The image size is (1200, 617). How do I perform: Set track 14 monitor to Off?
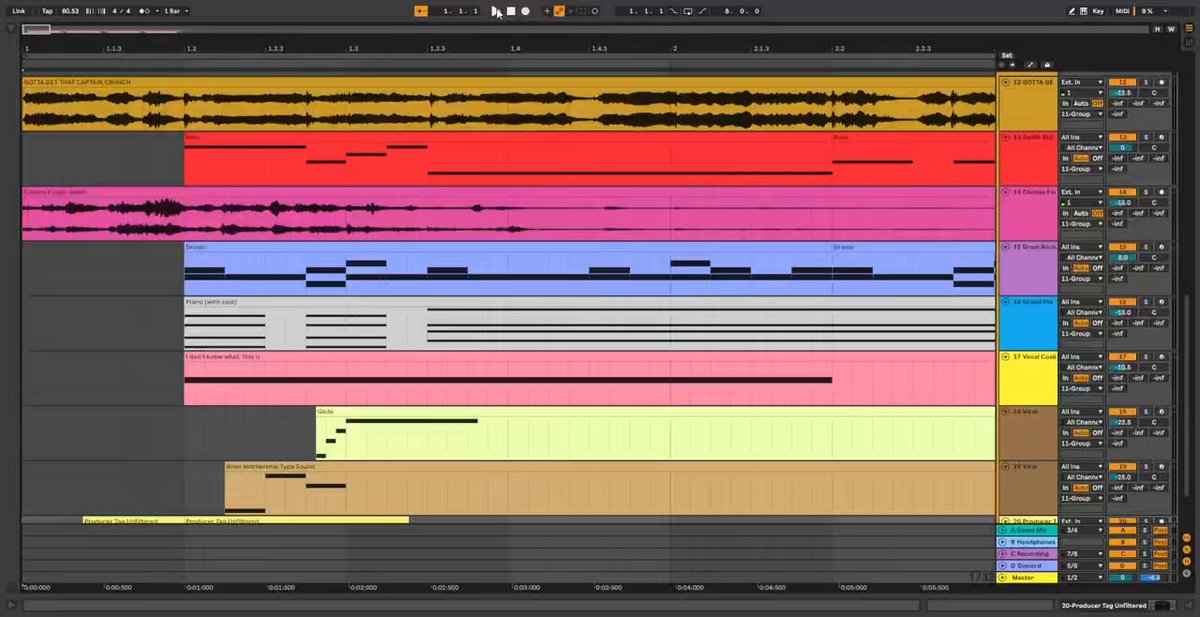tap(1097, 213)
